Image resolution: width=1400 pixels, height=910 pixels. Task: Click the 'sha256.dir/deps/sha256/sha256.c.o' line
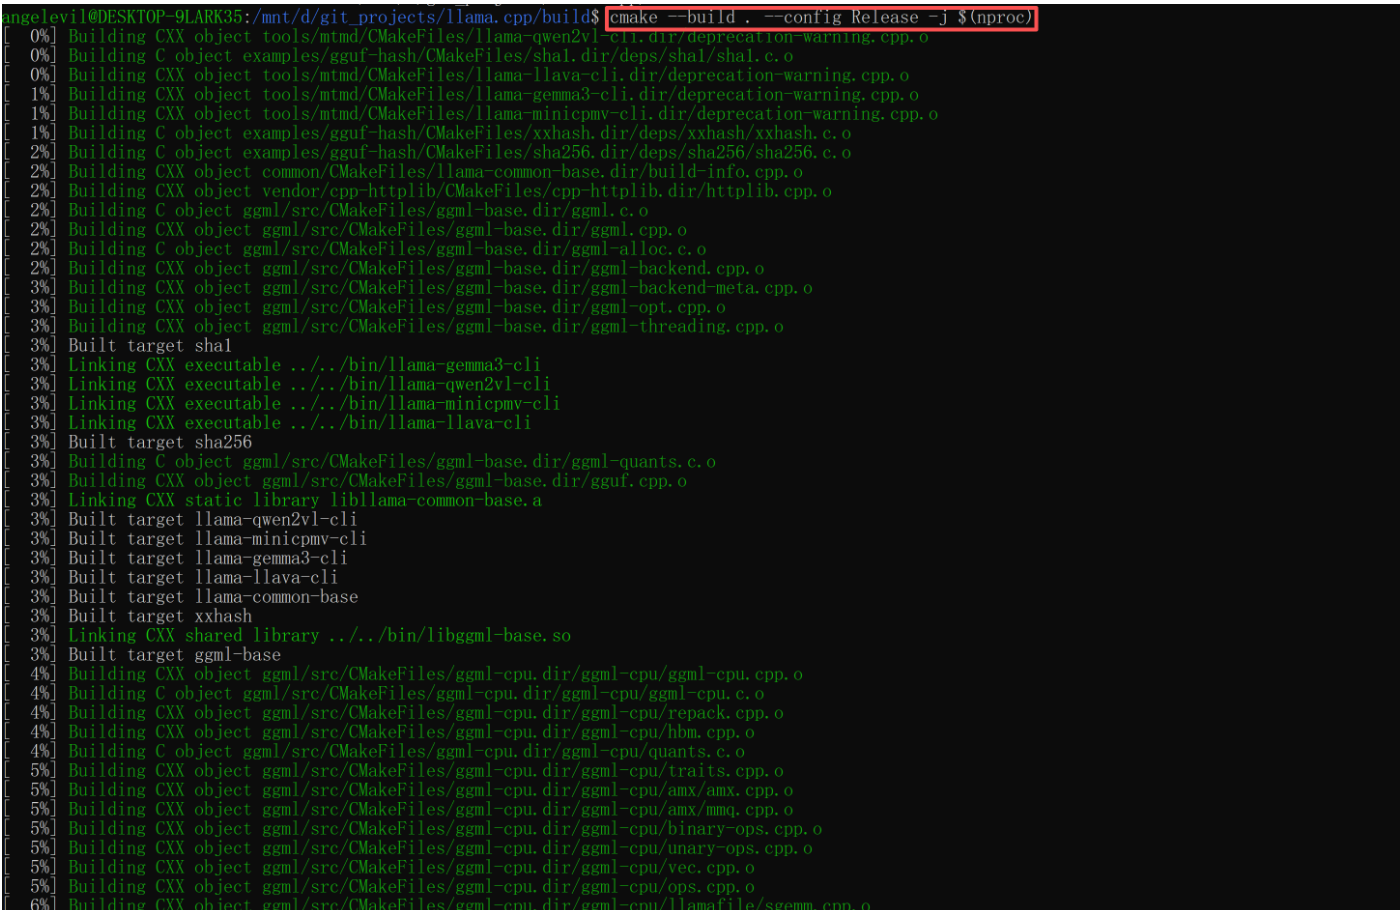[427, 153]
